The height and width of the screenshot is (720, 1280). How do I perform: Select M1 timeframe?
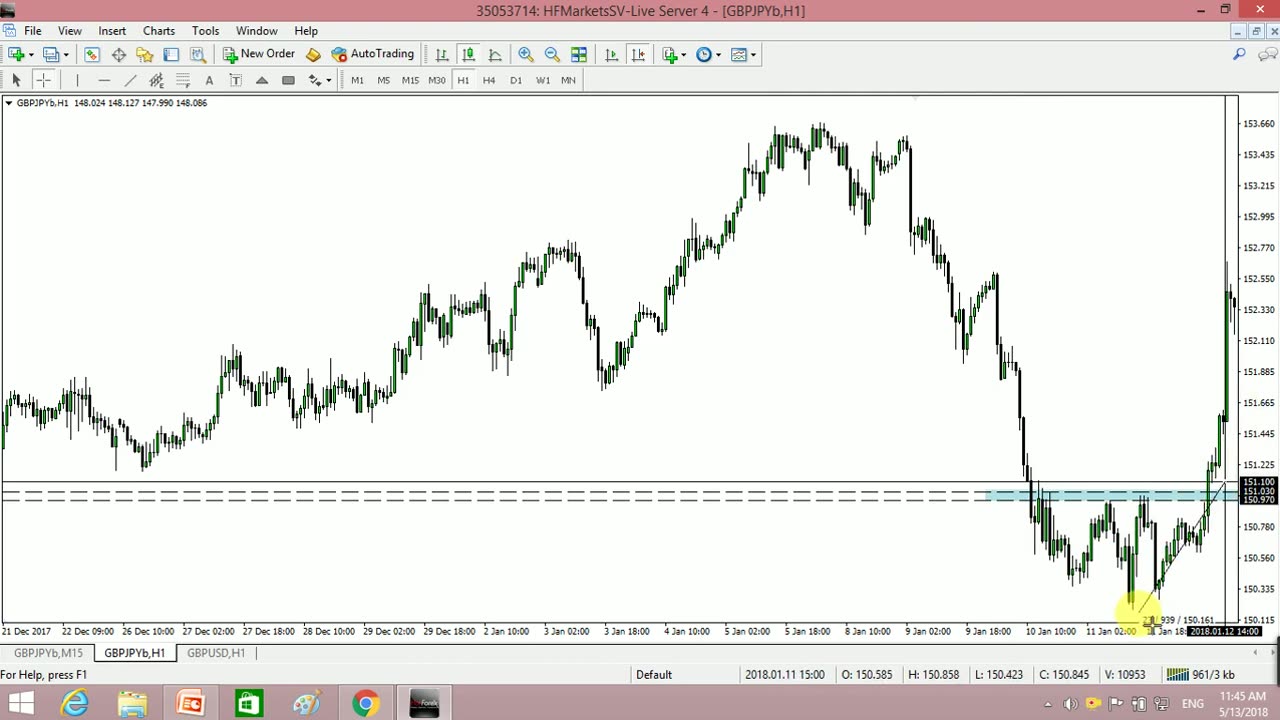(357, 80)
